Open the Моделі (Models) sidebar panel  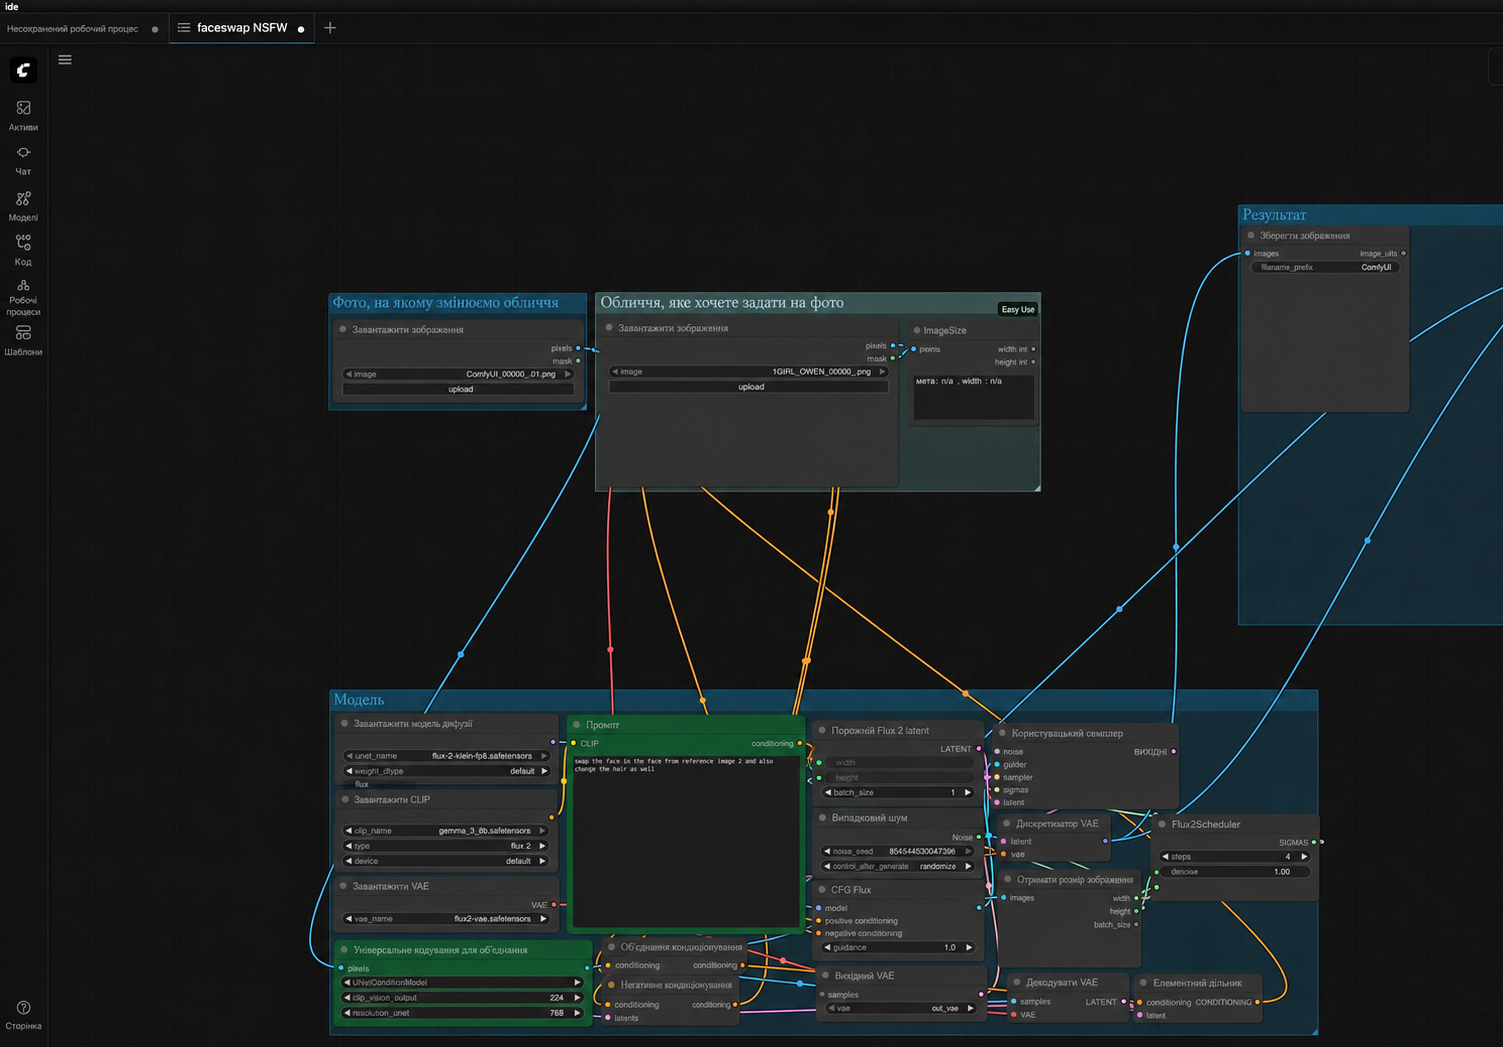(x=23, y=206)
